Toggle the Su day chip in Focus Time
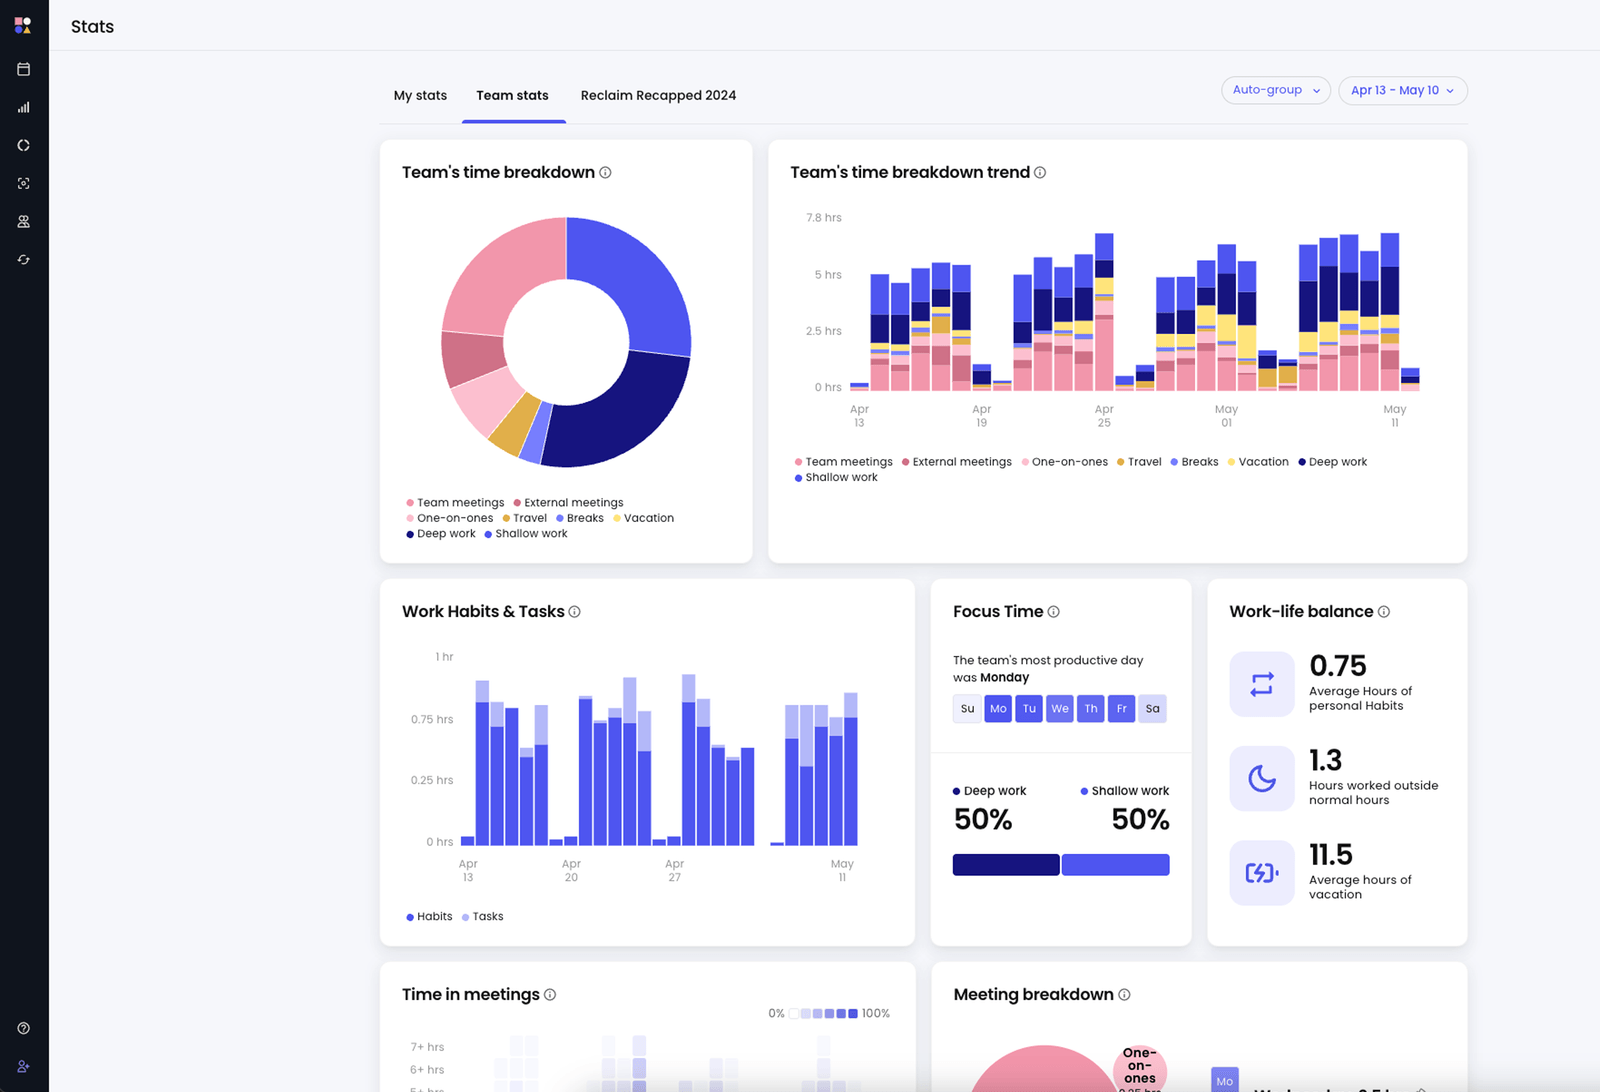 click(967, 709)
